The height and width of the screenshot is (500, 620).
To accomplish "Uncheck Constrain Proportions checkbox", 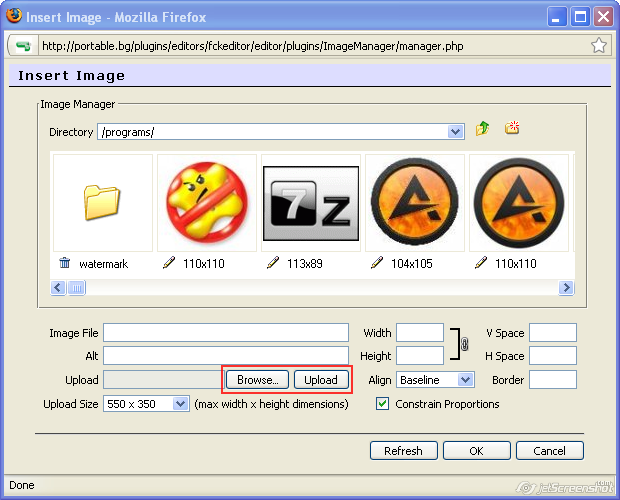I will 382,404.
